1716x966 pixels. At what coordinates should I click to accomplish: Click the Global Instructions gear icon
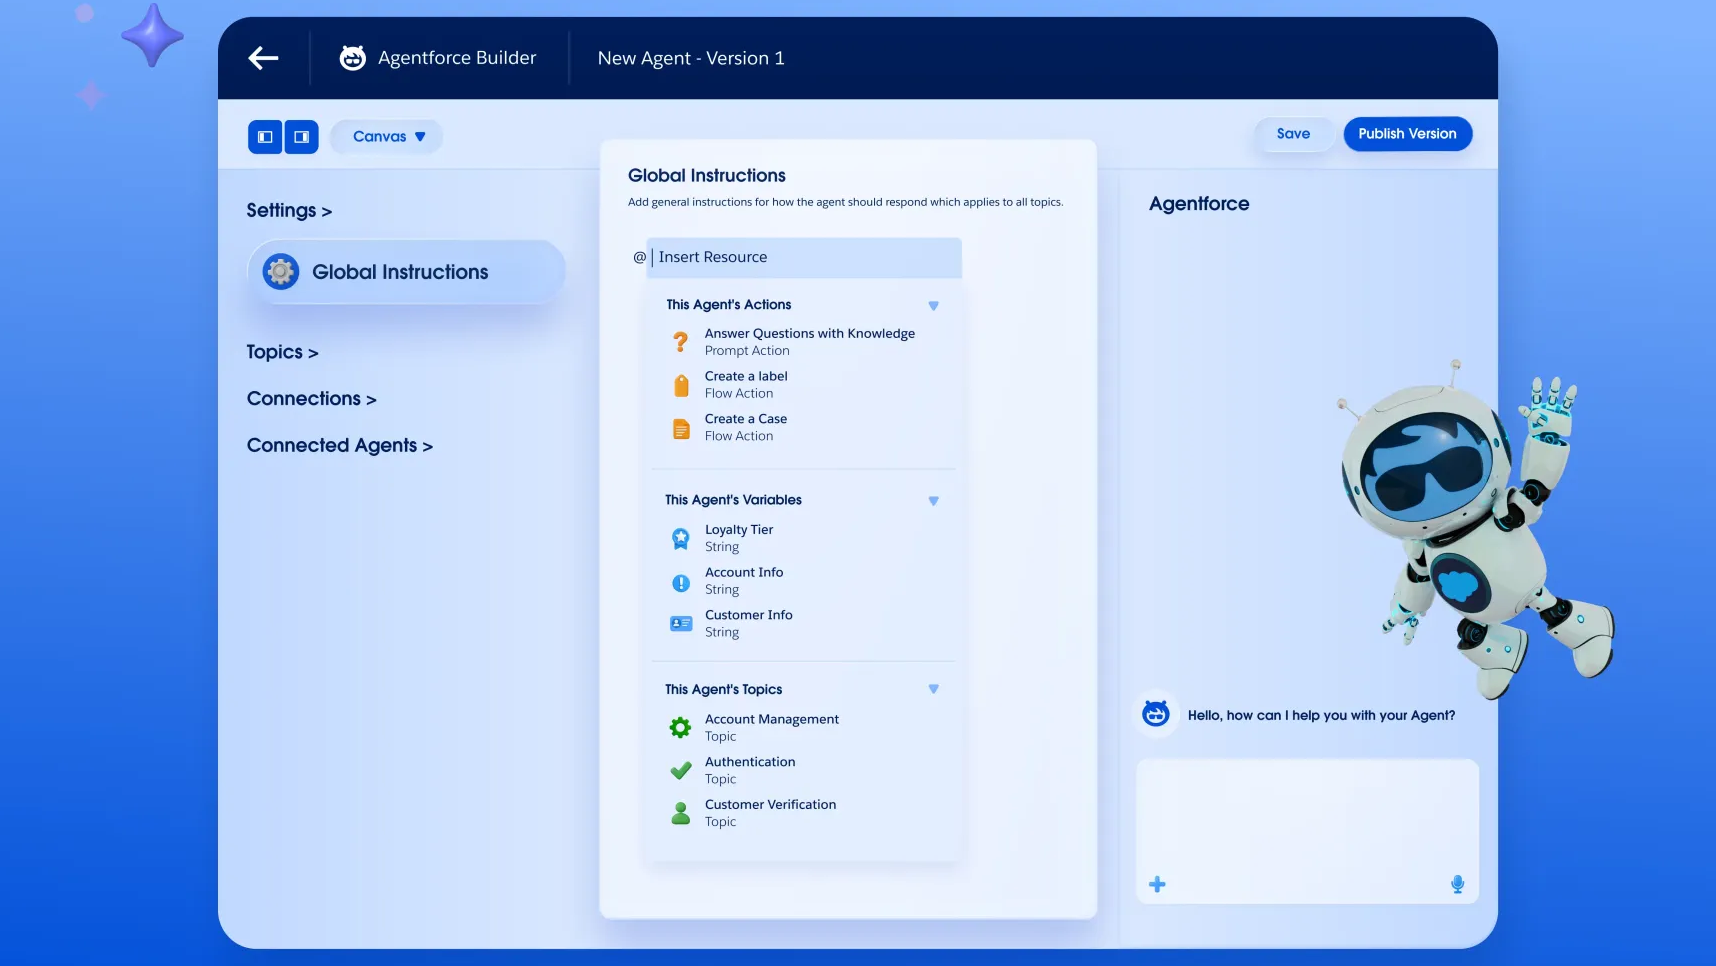(x=281, y=272)
